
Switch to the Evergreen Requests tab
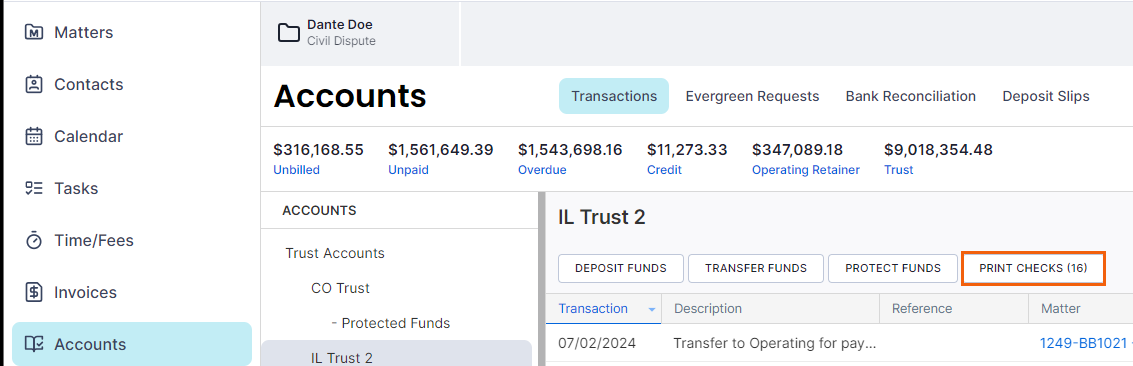pyautogui.click(x=752, y=96)
